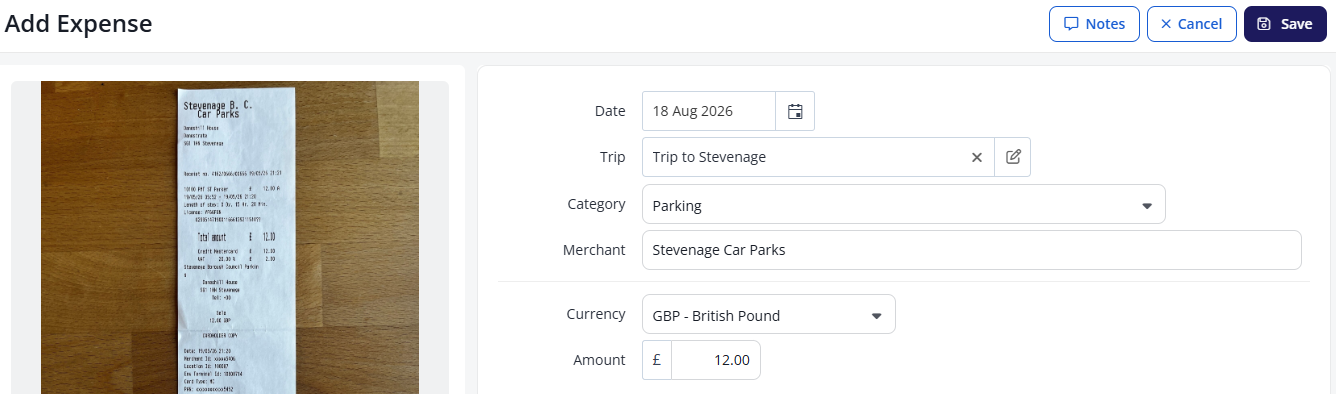The width and height of the screenshot is (1336, 394).
Task: Click the Amount field showing 12.00
Action: tap(716, 360)
